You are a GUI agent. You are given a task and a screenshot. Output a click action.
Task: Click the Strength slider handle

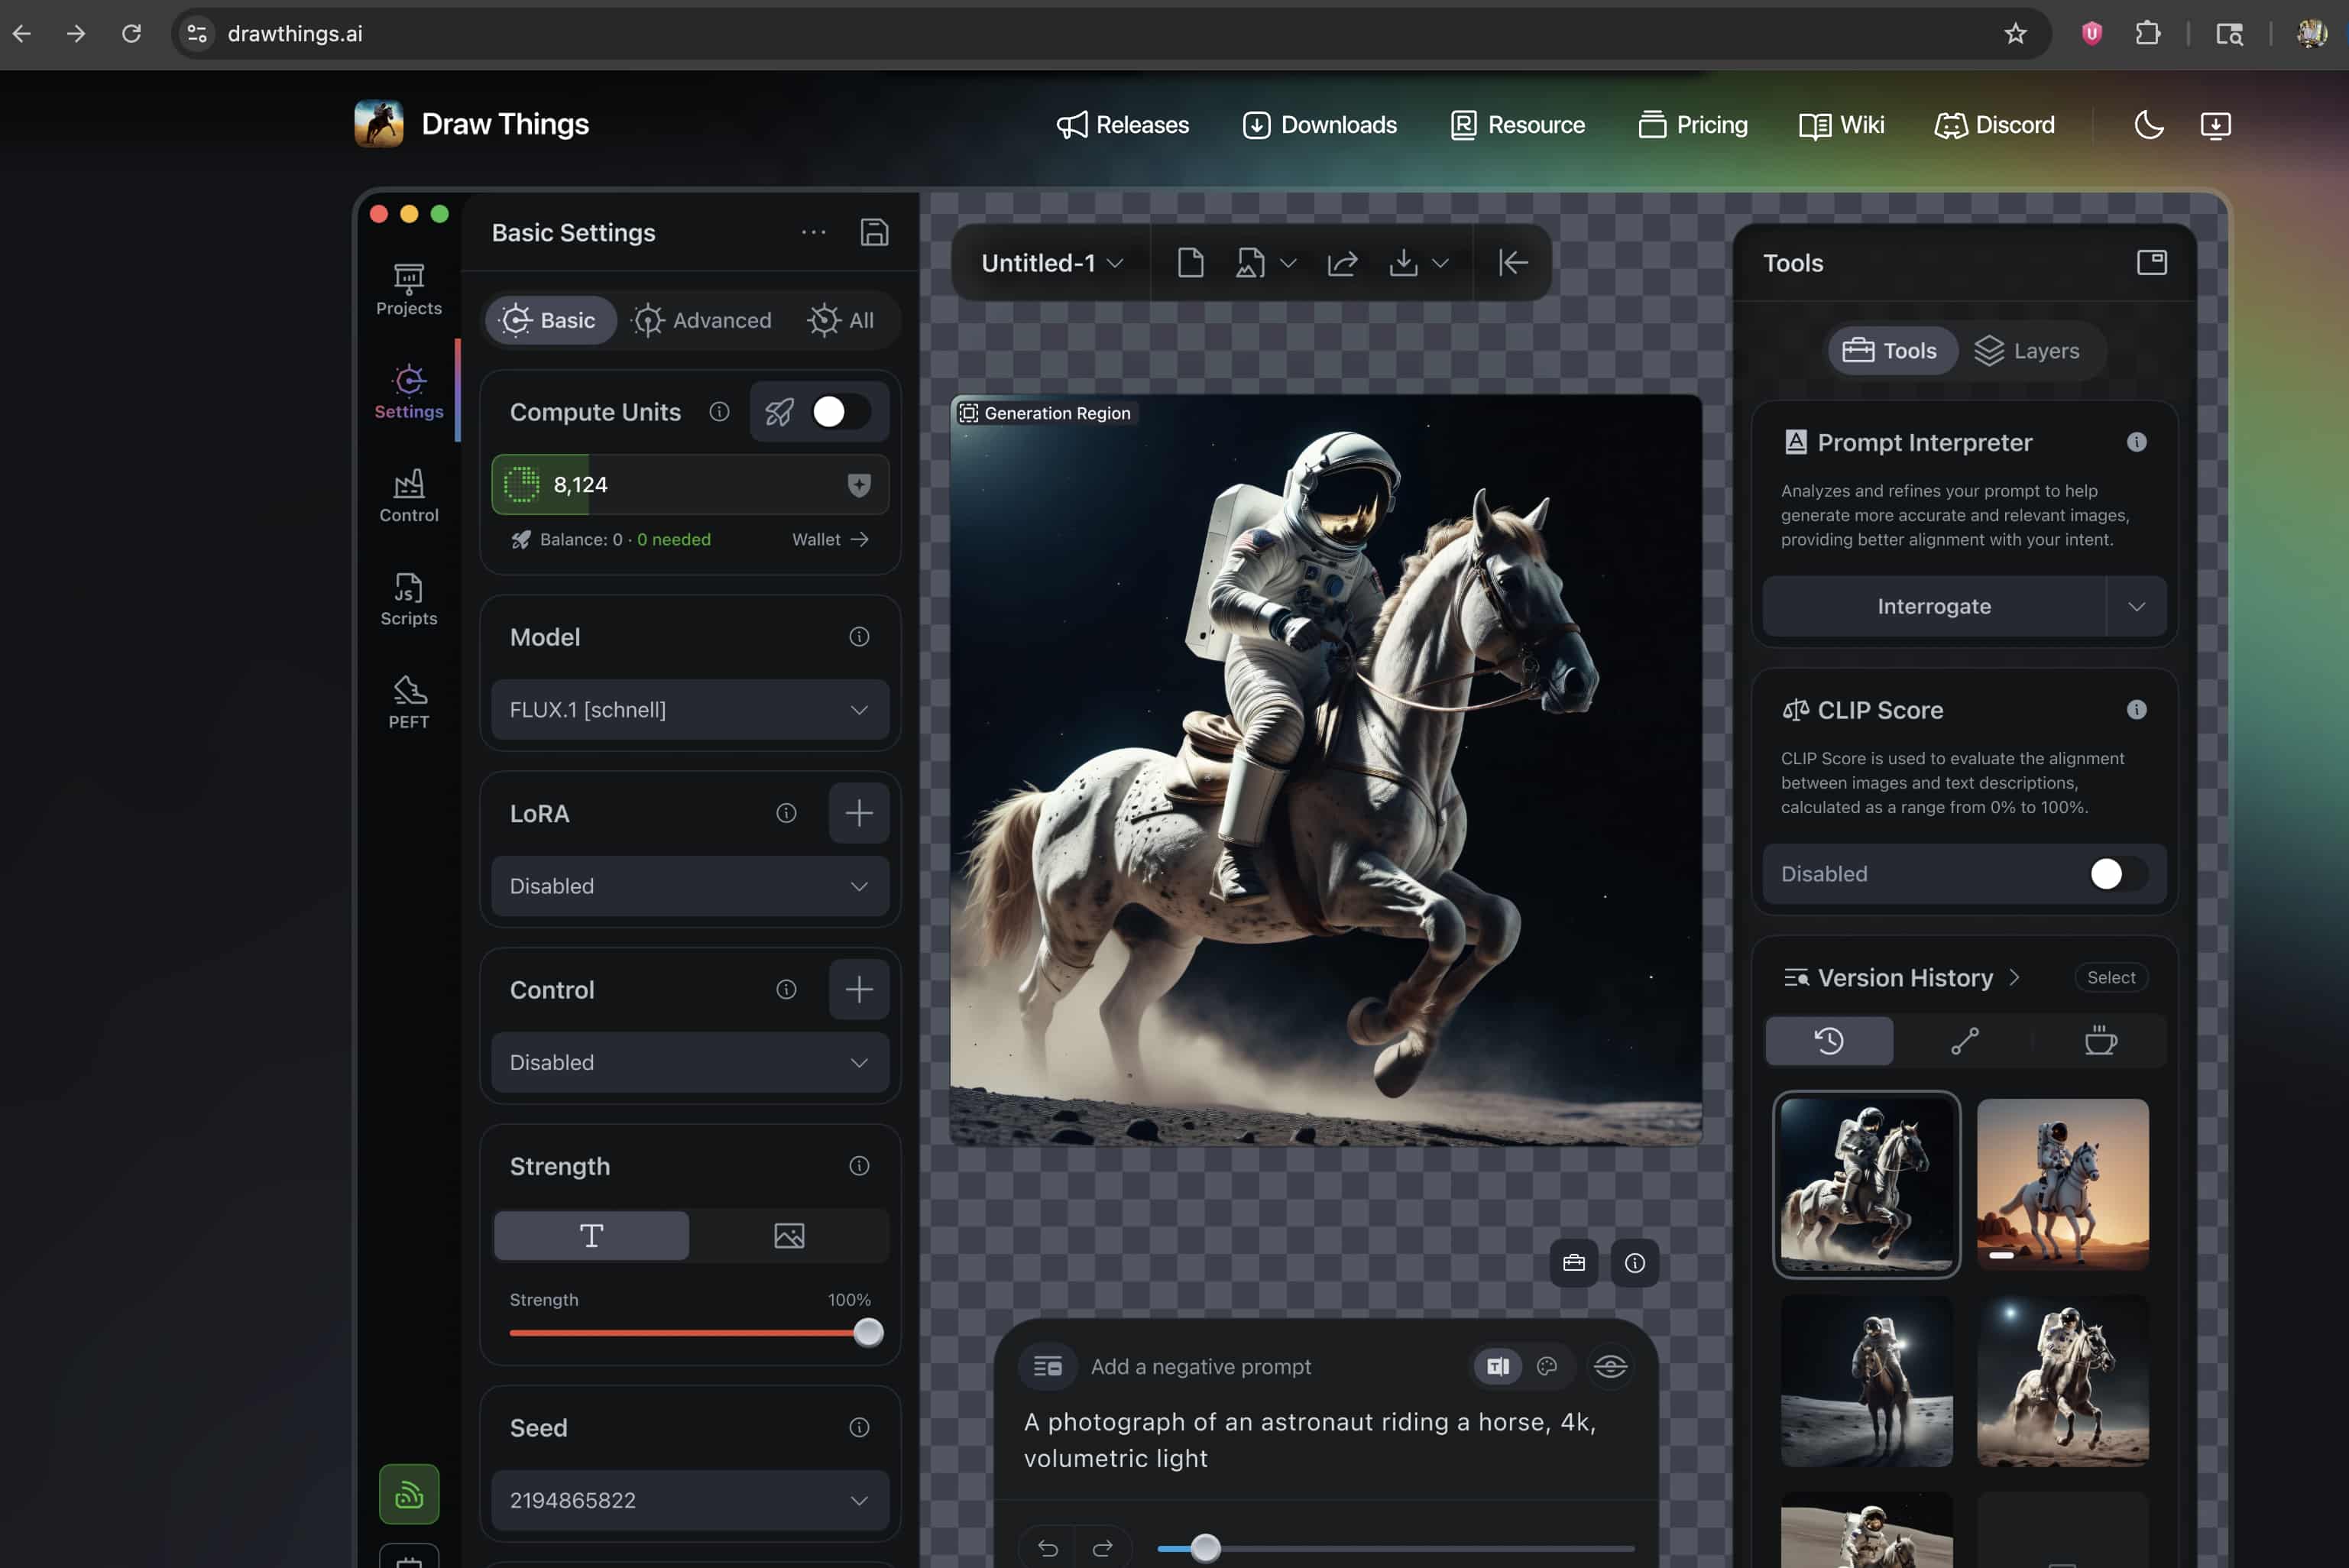click(x=868, y=1332)
